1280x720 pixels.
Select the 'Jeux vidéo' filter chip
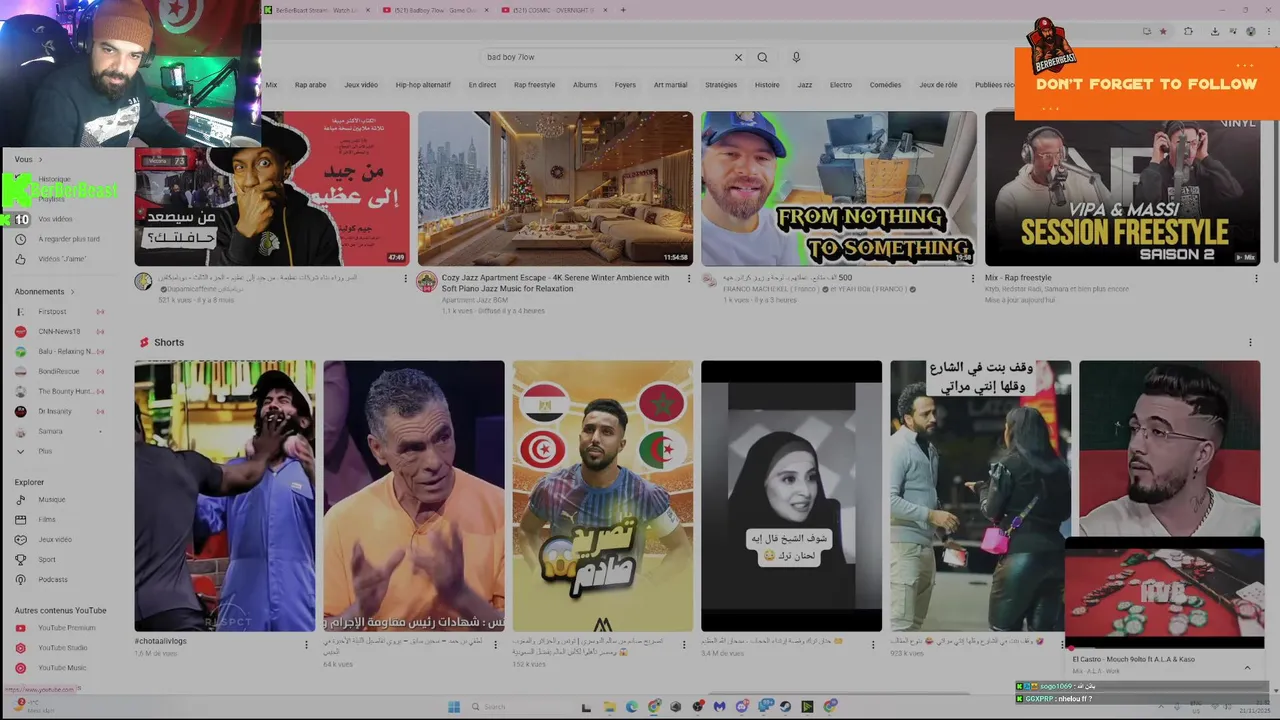pos(361,85)
